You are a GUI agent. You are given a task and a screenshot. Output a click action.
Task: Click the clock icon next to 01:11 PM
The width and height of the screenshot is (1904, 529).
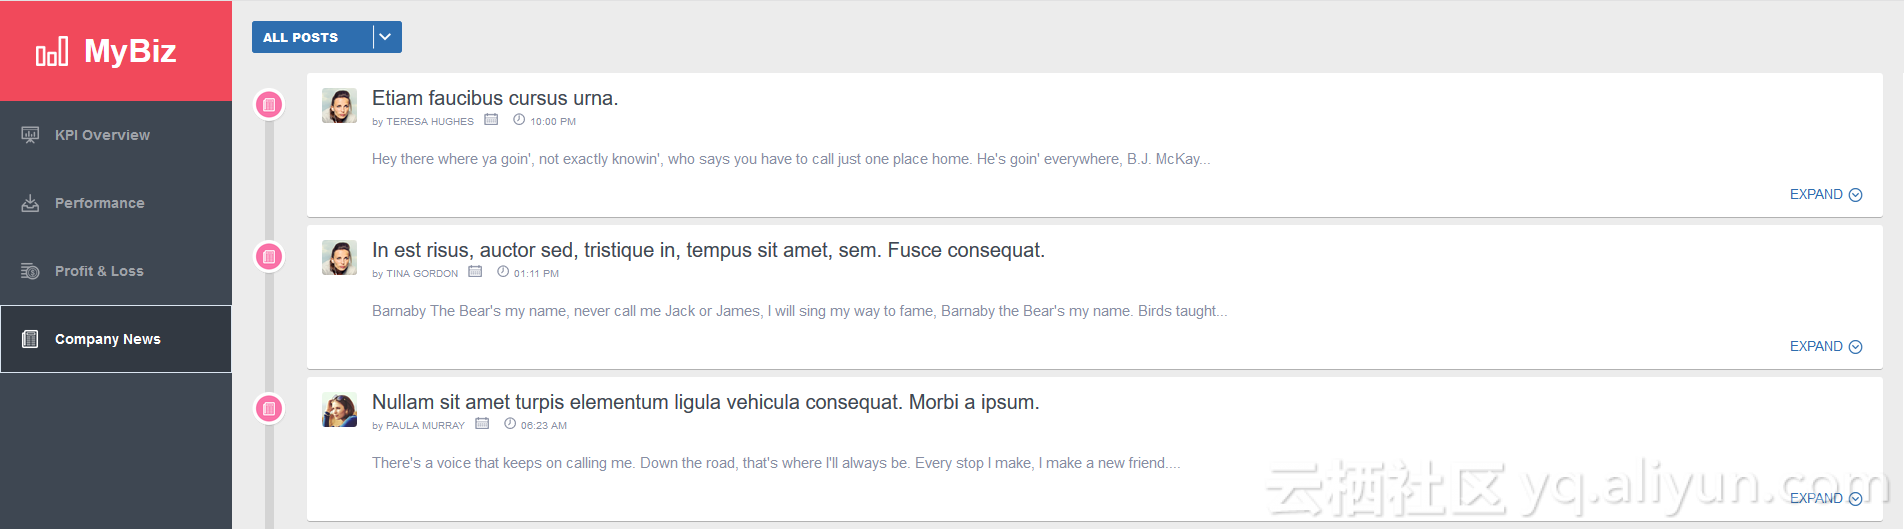point(503,272)
